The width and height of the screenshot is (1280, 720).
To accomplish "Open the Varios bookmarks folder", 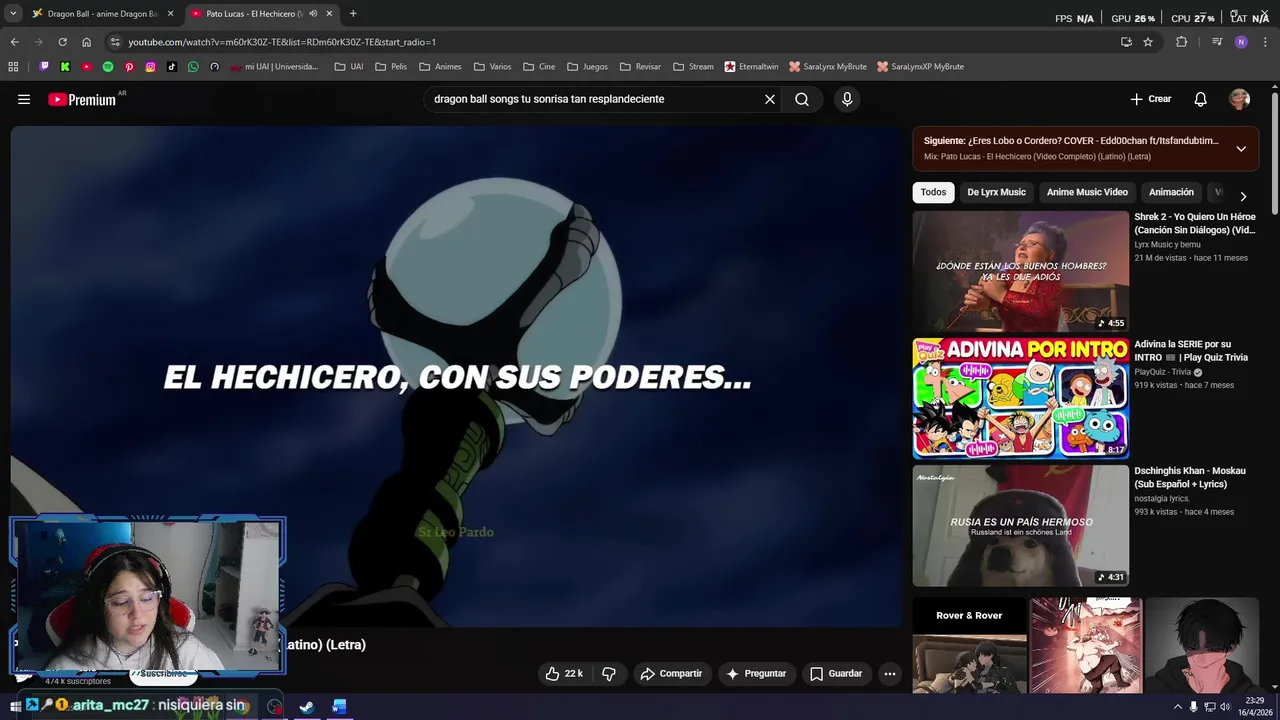I will pos(493,67).
